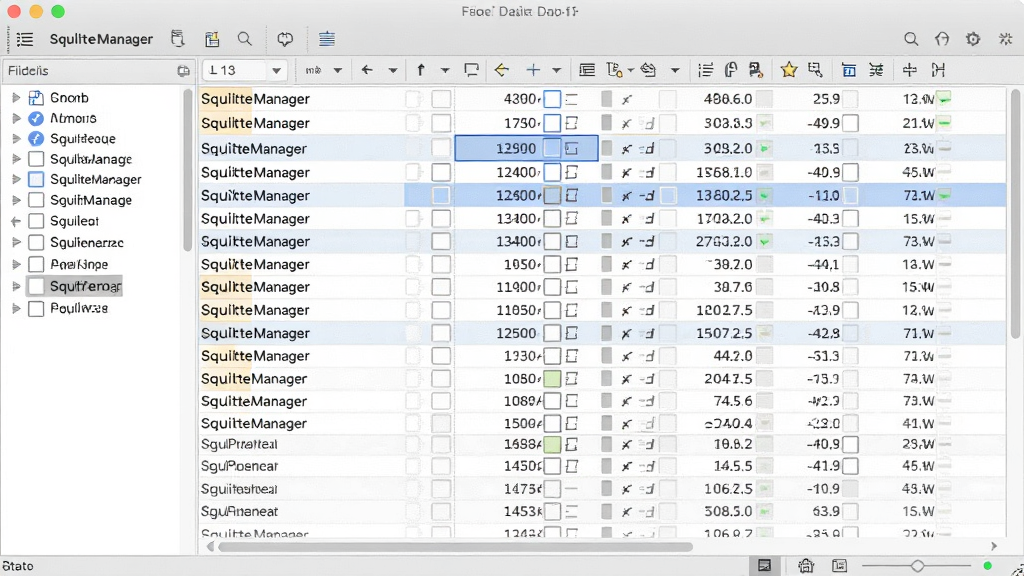Viewport: 1024px width, 576px height.
Task: Open the sidebar list menu icon
Action: [25, 39]
